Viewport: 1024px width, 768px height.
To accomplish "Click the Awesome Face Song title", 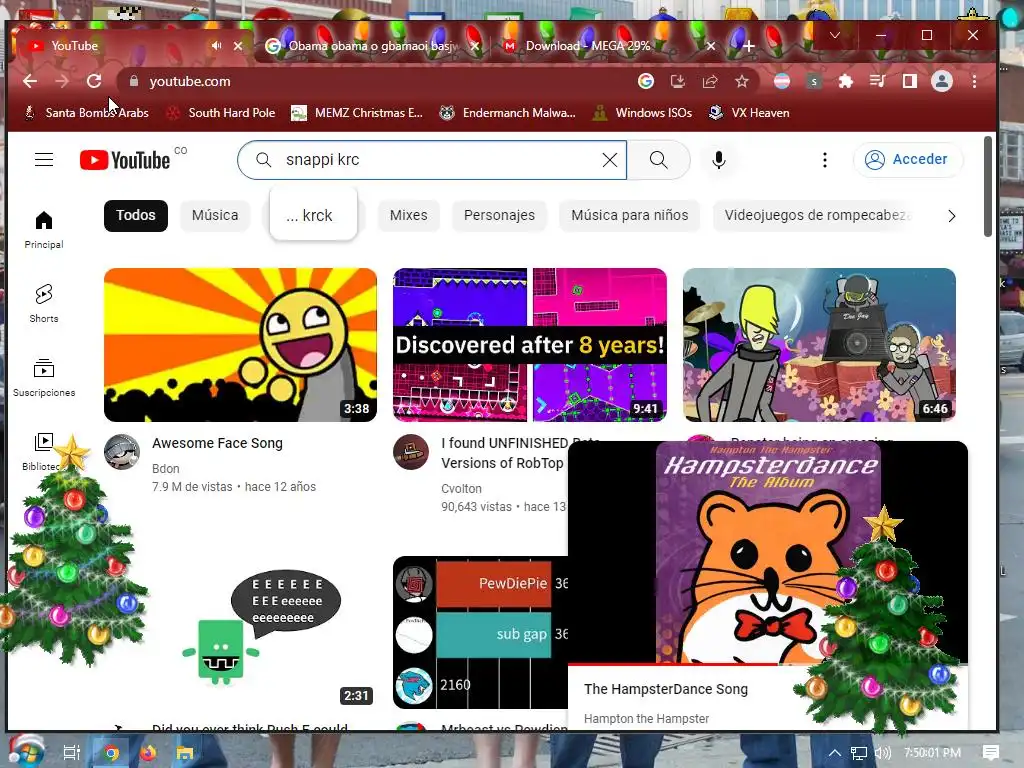I will tap(217, 443).
